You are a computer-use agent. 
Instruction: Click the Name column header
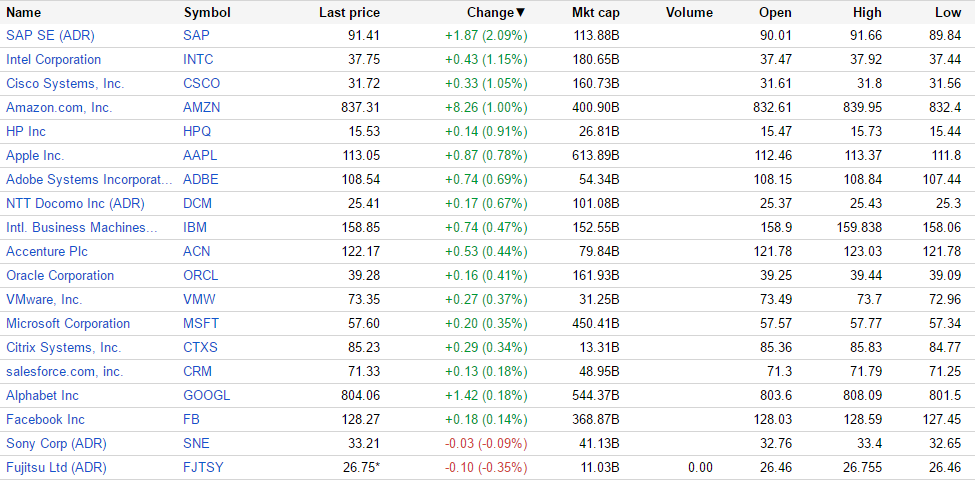click(24, 12)
